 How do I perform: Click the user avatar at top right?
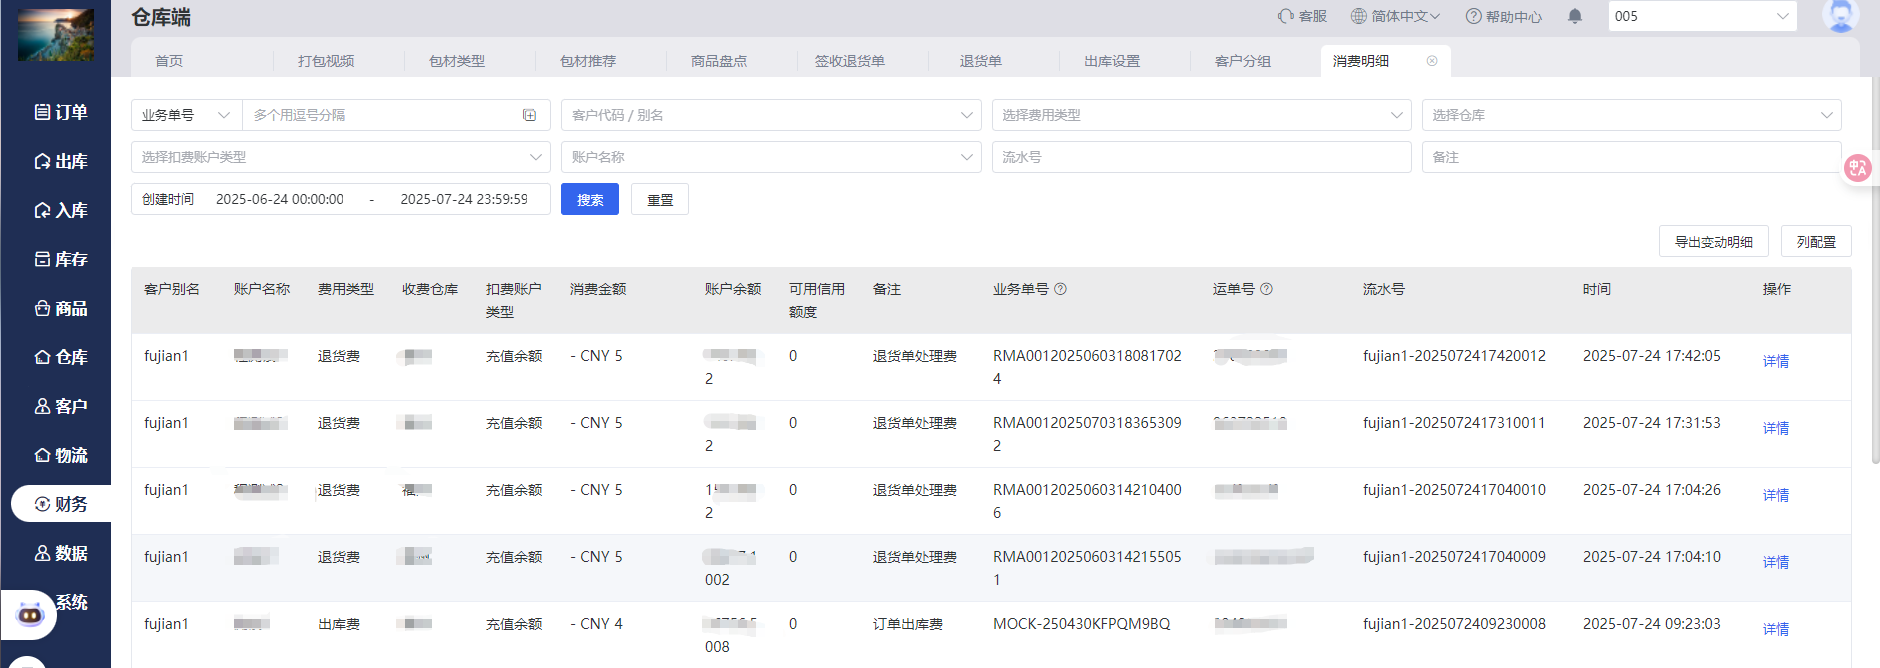tap(1840, 16)
